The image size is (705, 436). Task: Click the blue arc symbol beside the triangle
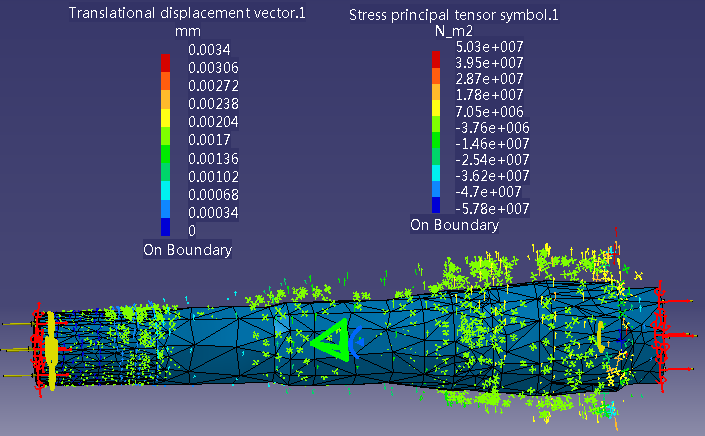coord(357,342)
